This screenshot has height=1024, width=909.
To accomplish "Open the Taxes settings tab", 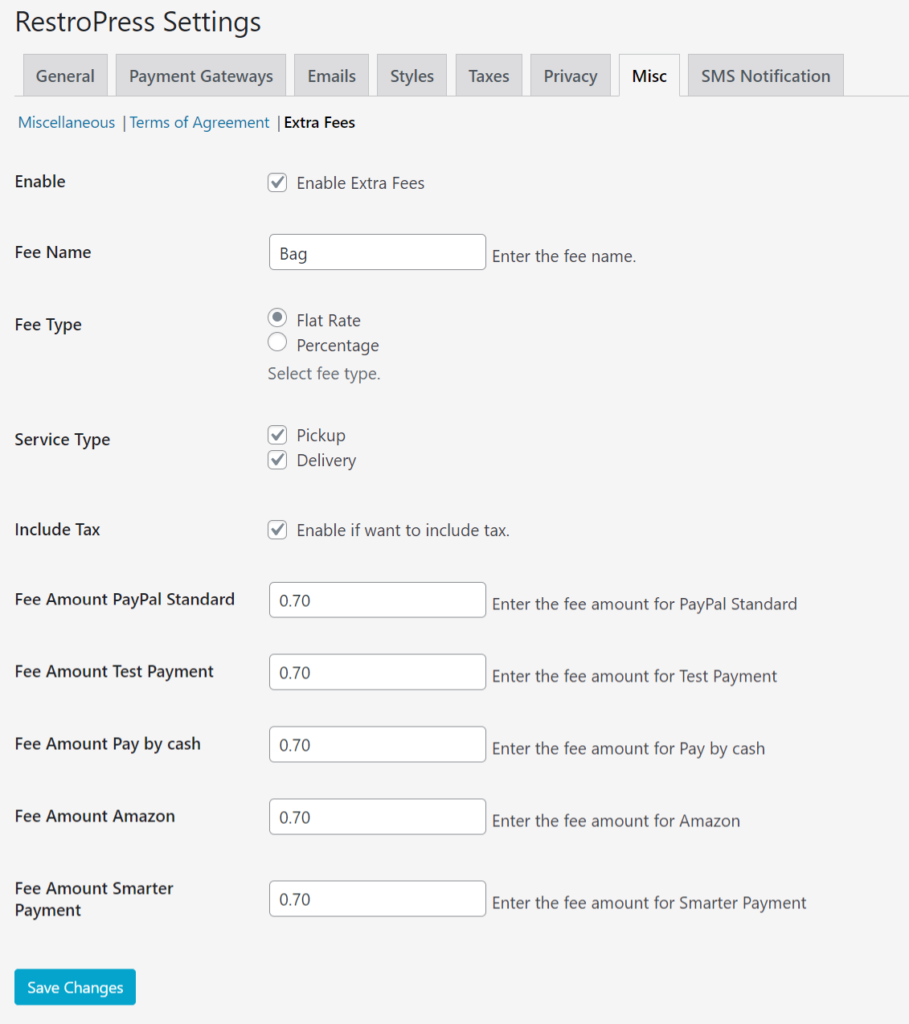I will [488, 76].
